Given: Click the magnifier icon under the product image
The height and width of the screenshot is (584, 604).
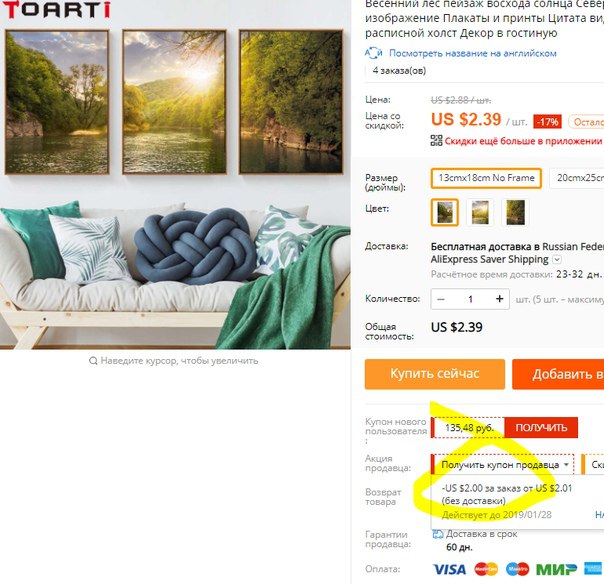Looking at the screenshot, I should 93,361.
